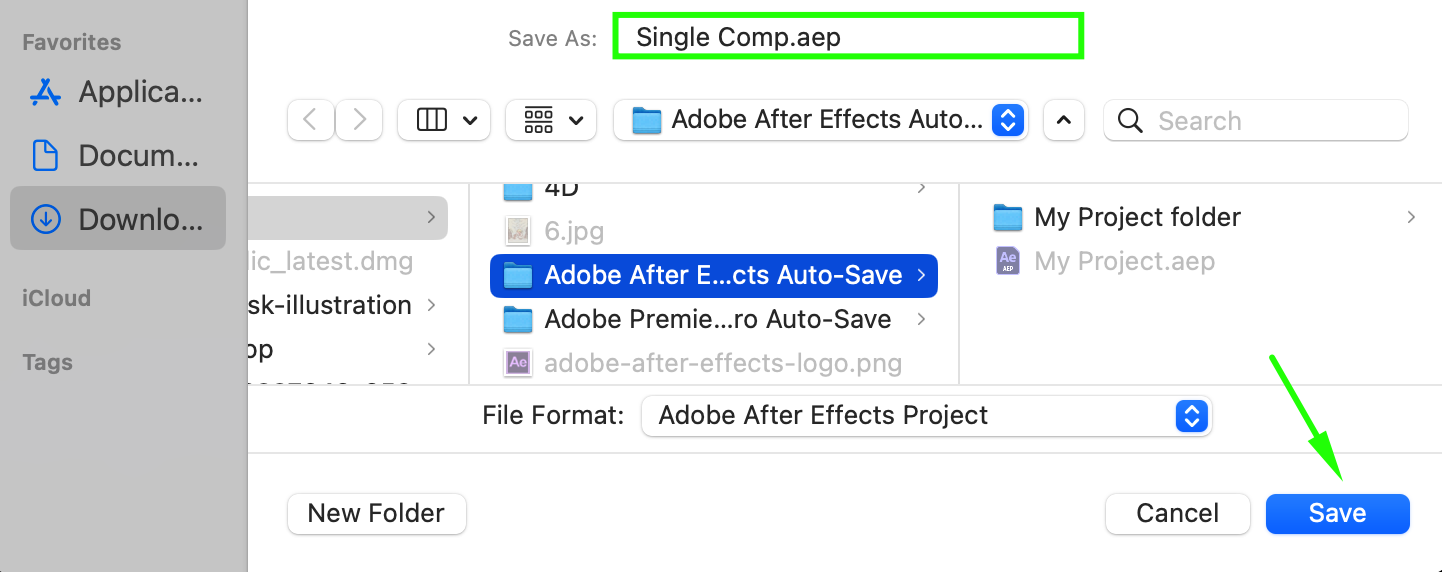Open Documents in Favorites sidebar

pos(118,155)
